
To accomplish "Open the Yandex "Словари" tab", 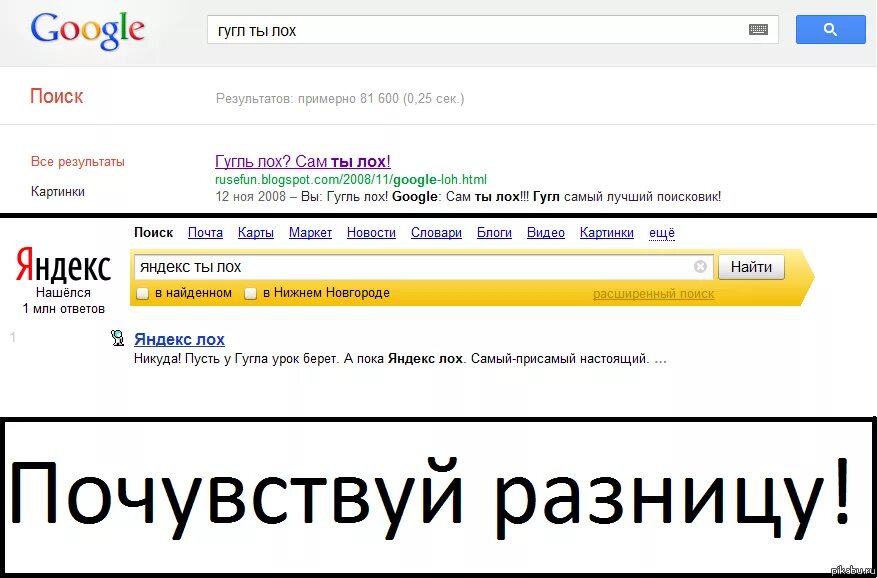I will click(x=436, y=233).
